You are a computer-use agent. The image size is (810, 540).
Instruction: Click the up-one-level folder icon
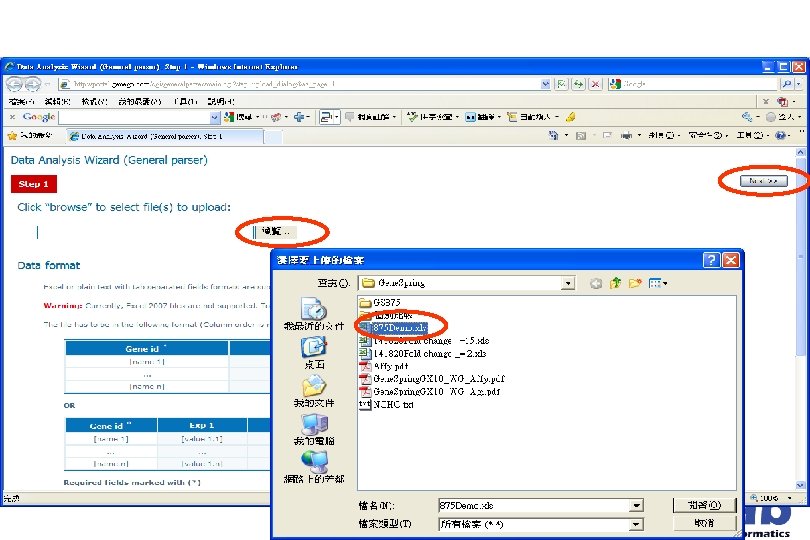point(615,283)
